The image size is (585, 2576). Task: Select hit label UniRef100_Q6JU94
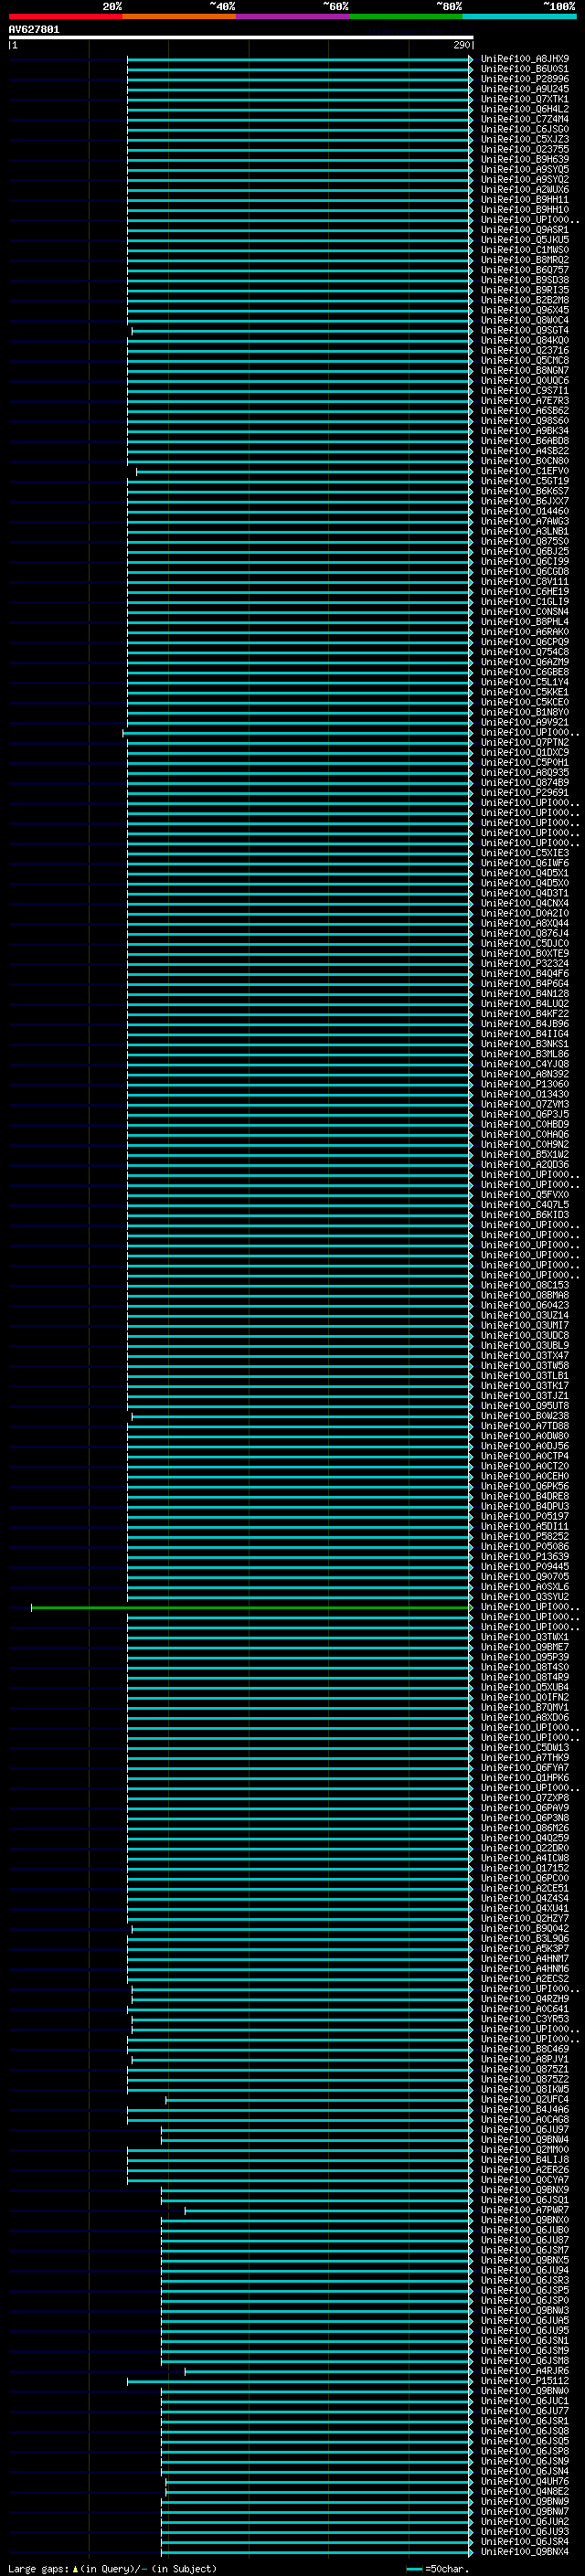coord(525,2270)
